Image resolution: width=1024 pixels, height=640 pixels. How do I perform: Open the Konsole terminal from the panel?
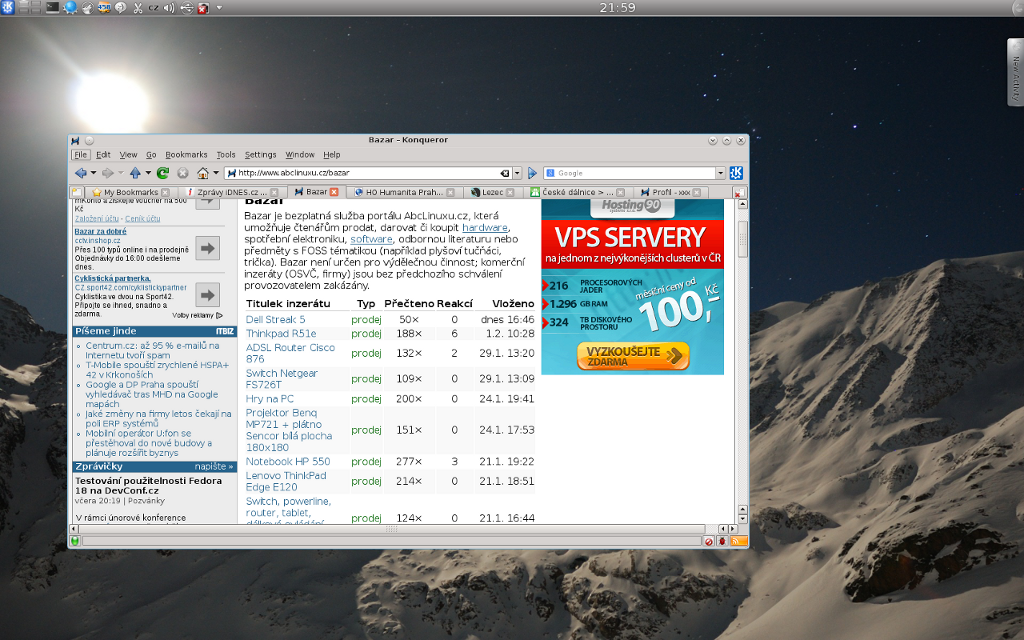[52, 7]
